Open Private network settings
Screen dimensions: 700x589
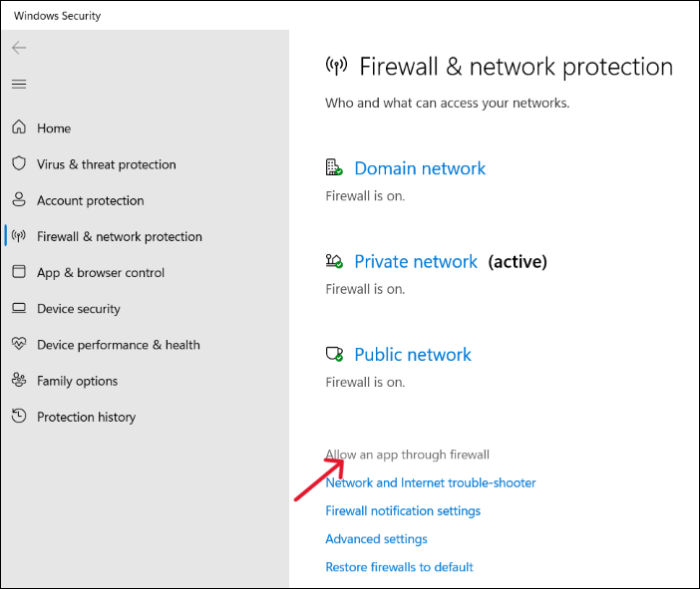(416, 262)
